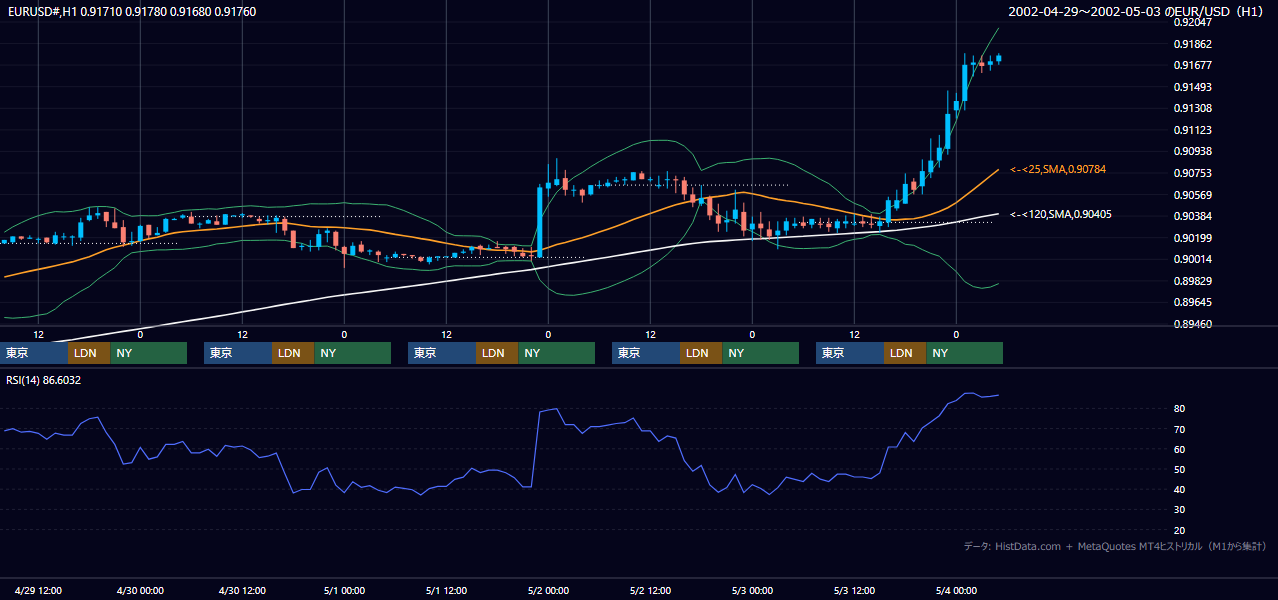
Task: Click the 5/1 12:00 time label
Action: click(x=447, y=590)
